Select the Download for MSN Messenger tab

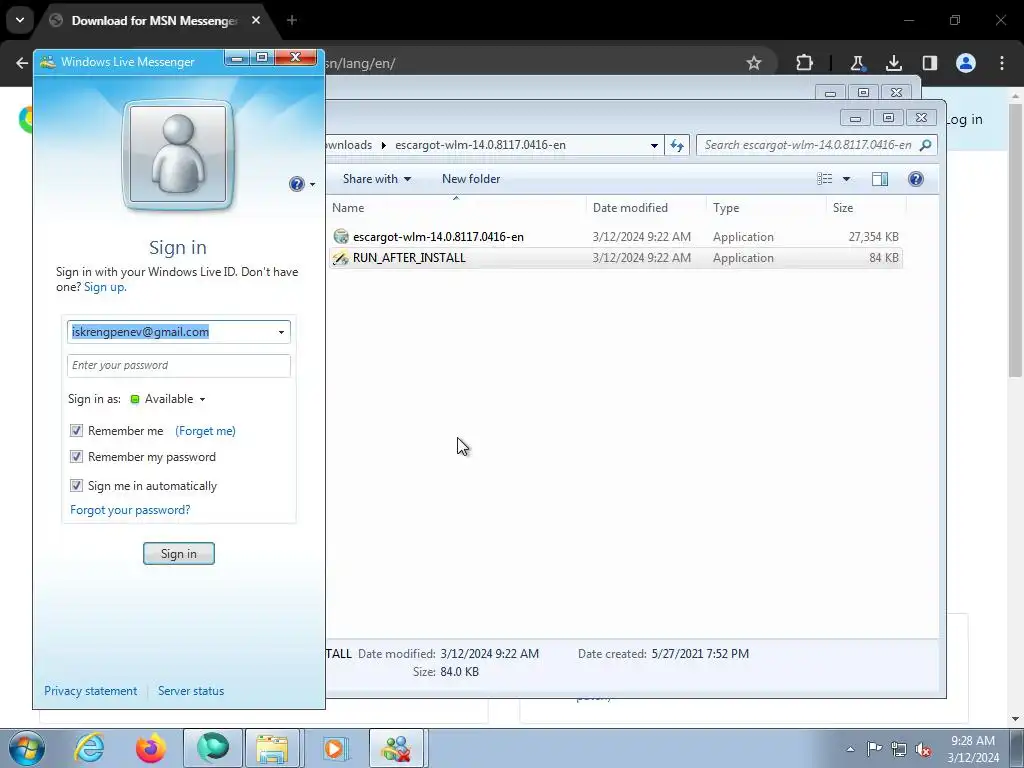154,21
